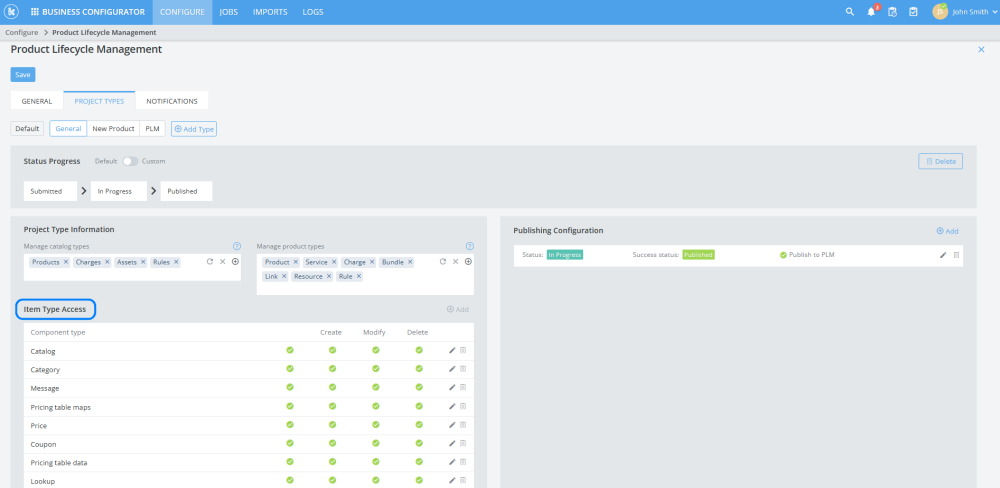This screenshot has width=1000, height=488.
Task: Open the JOBS menu
Action: pyautogui.click(x=229, y=11)
